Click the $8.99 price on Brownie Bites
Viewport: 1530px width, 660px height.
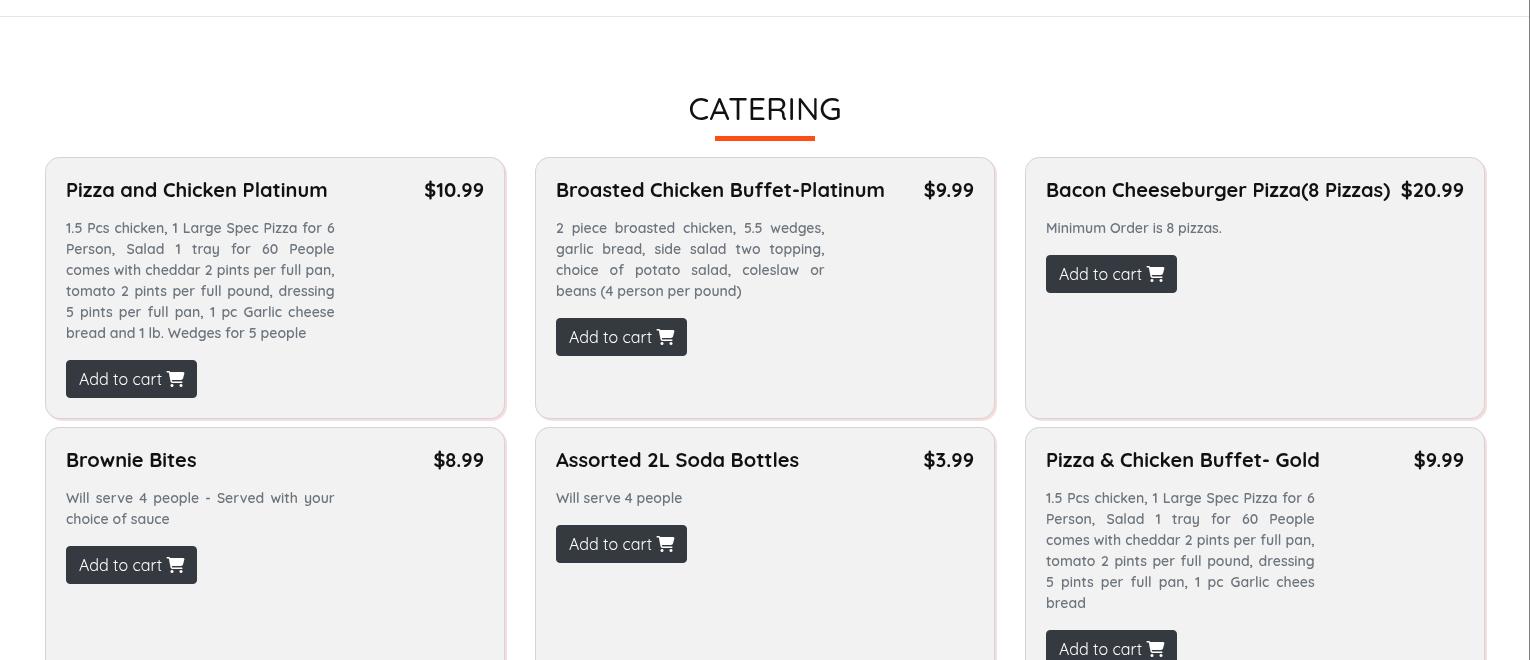pos(458,460)
